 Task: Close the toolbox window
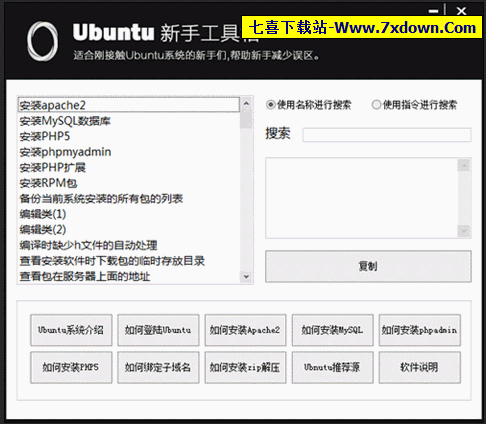462,11
